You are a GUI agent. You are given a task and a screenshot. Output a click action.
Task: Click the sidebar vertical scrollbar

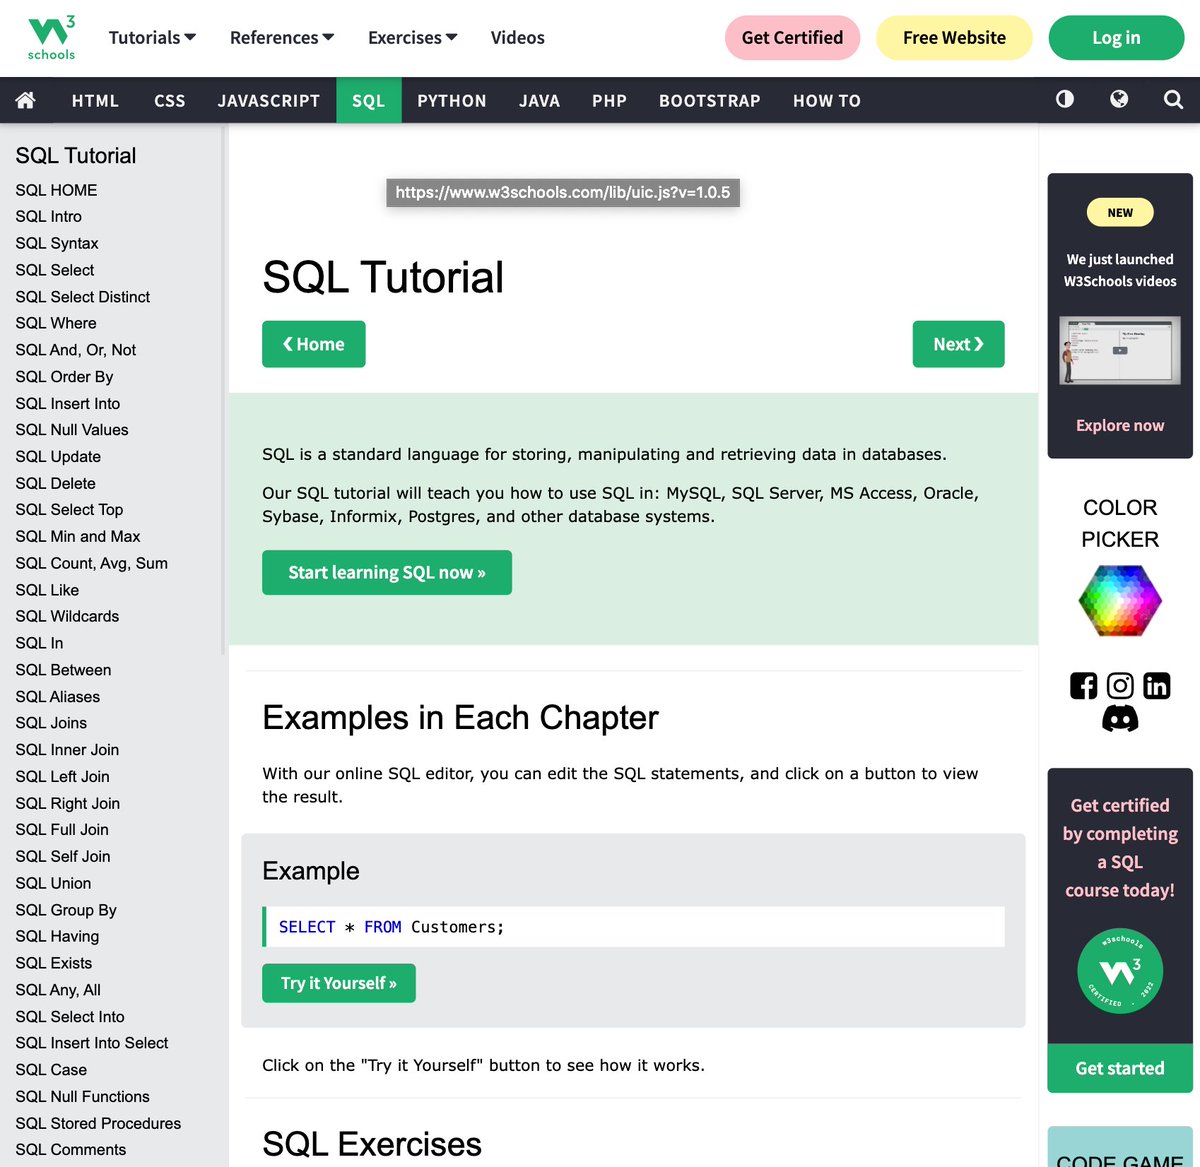(x=223, y=390)
